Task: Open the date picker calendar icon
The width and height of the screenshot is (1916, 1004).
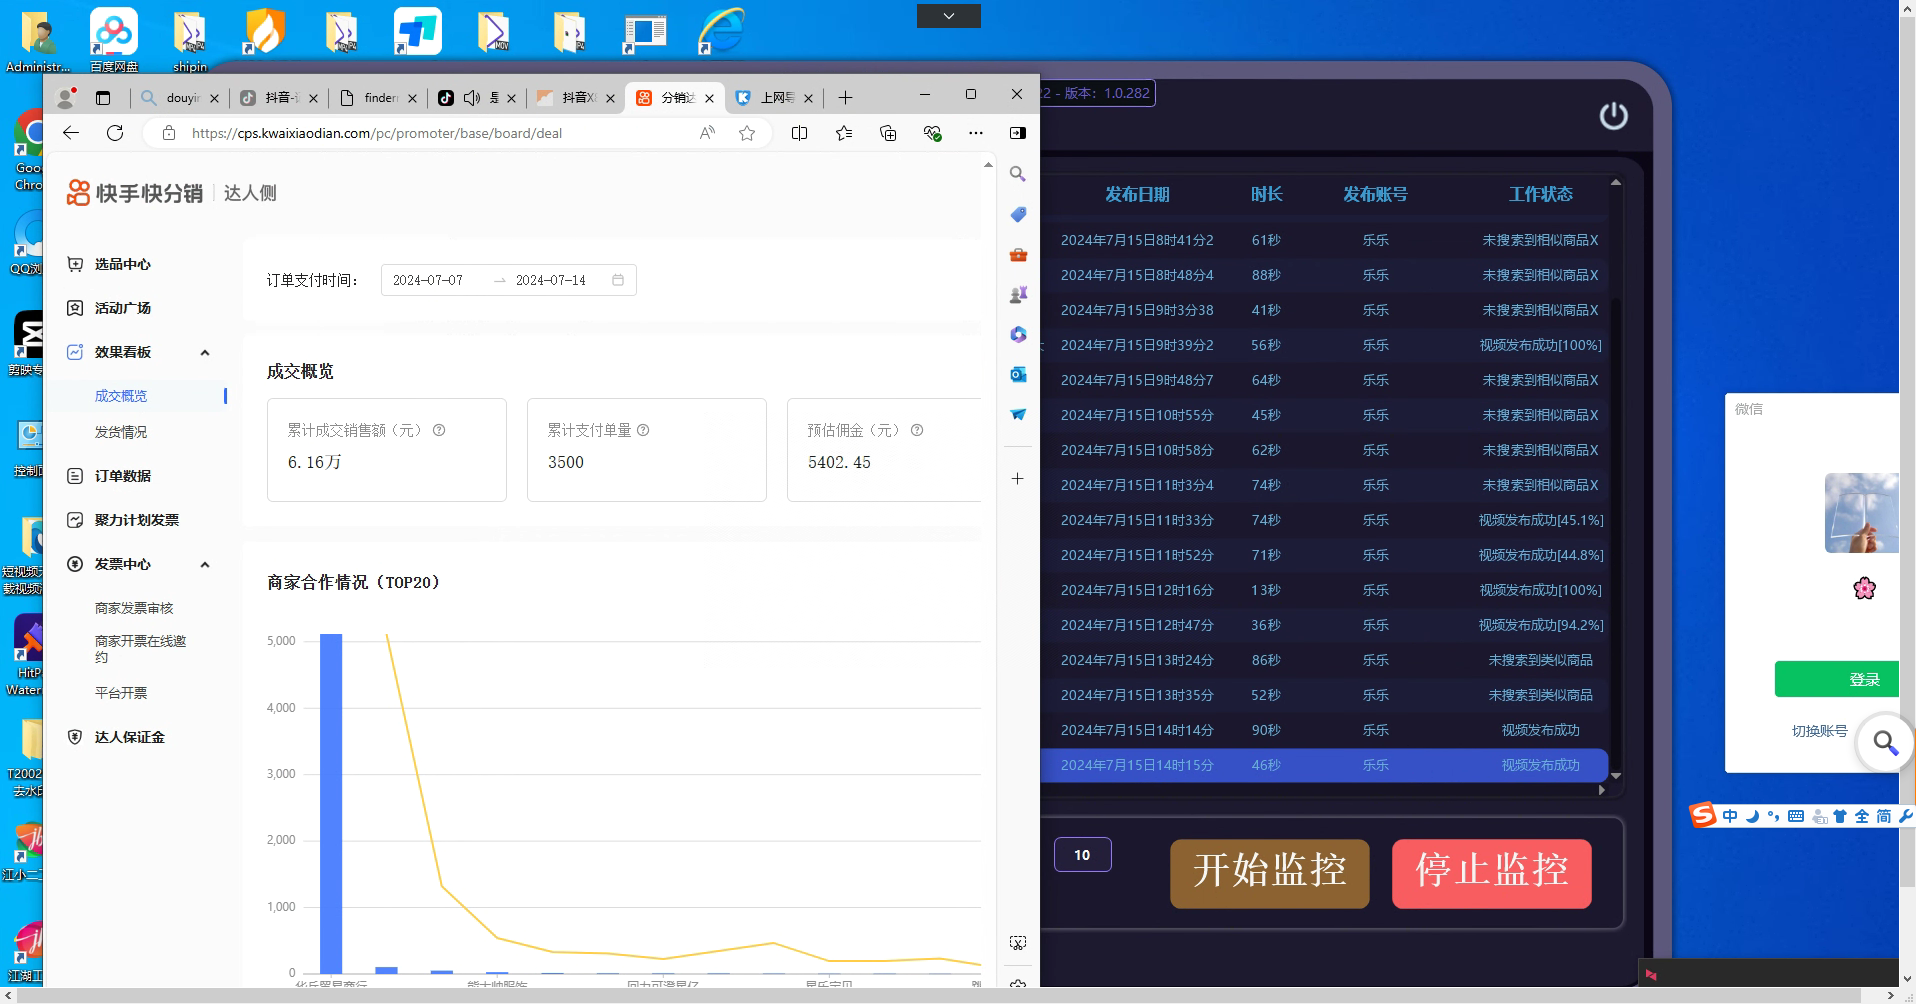Action: (x=618, y=280)
